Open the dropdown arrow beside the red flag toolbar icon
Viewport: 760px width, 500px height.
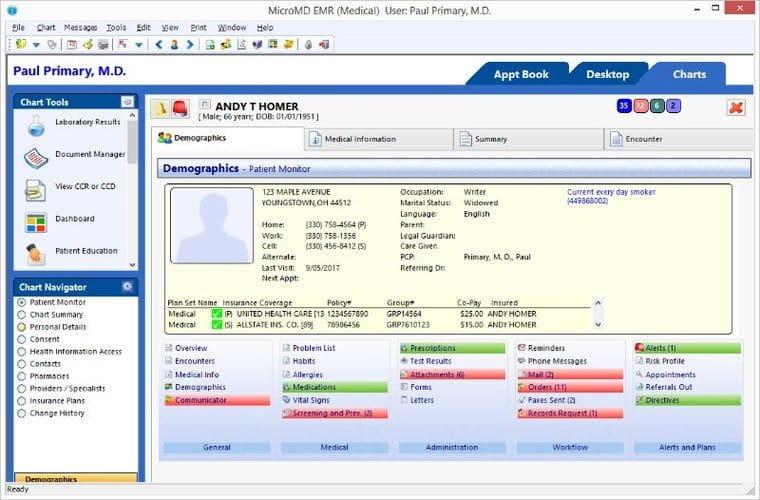pyautogui.click(x=139, y=45)
